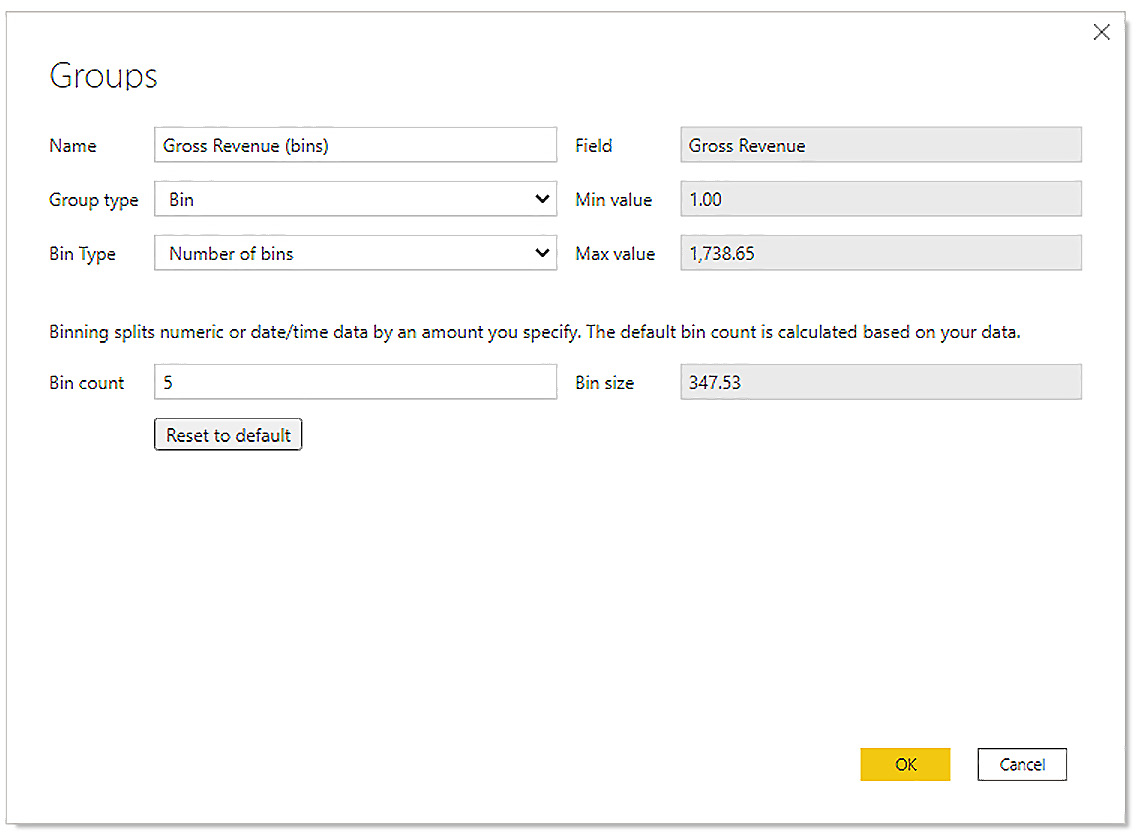
Task: Click Cancel to discard the grouping
Action: [1022, 764]
